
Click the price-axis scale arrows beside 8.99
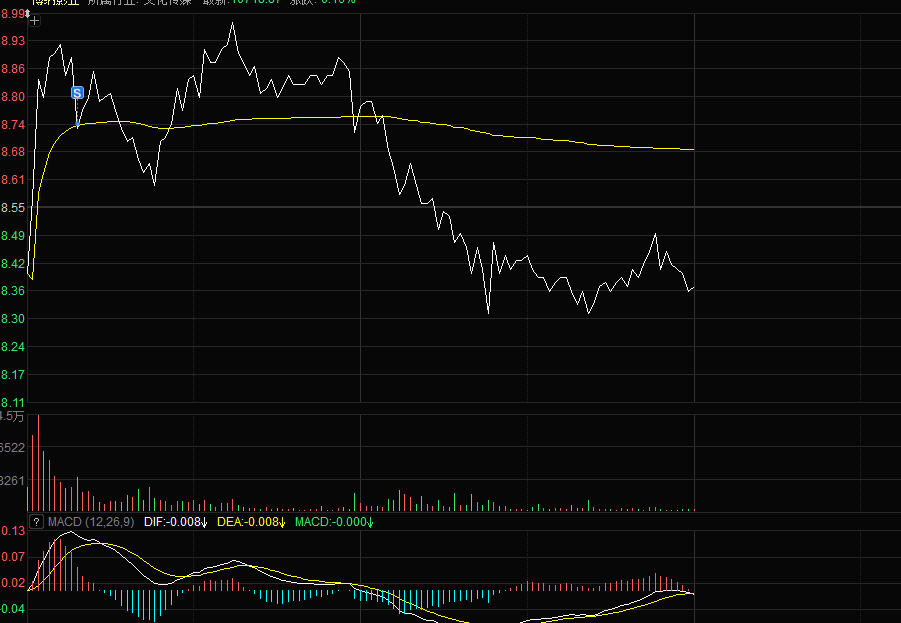[27, 13]
